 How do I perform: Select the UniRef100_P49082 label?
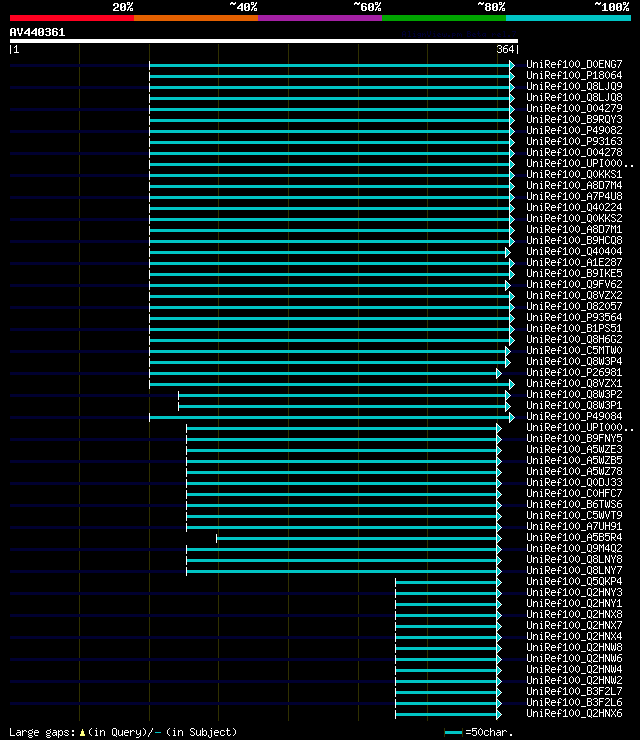574,130
